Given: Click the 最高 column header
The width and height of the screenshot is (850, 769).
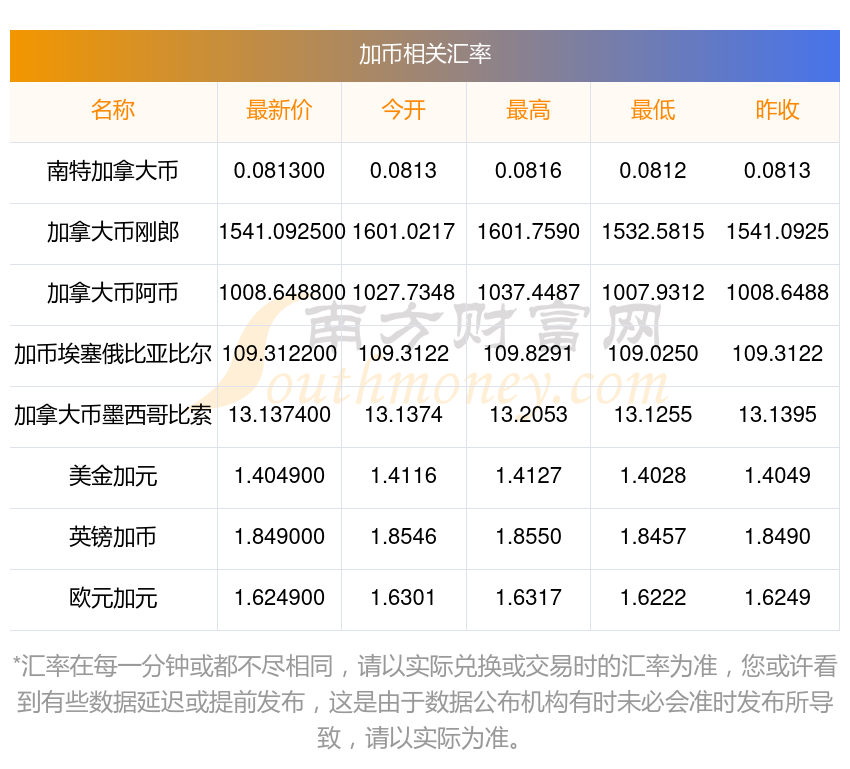Looking at the screenshot, I should click(528, 110).
